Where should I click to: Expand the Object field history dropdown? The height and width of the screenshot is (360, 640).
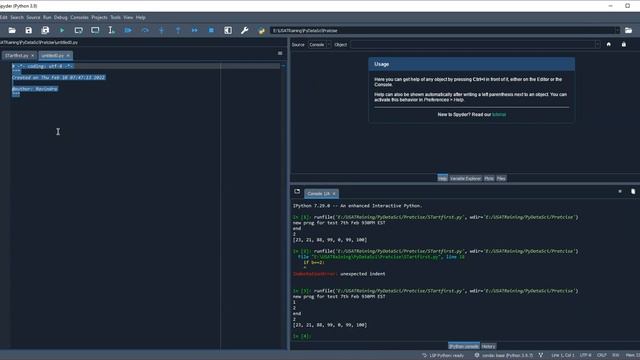click(x=598, y=44)
